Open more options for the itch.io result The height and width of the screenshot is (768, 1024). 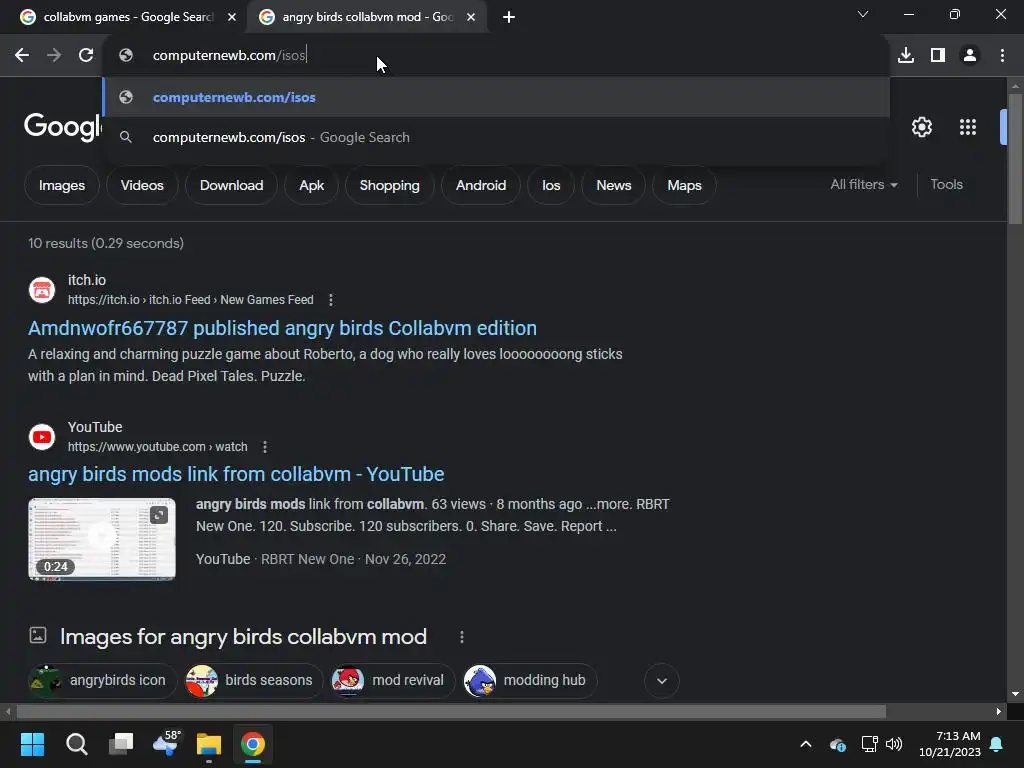tap(330, 300)
